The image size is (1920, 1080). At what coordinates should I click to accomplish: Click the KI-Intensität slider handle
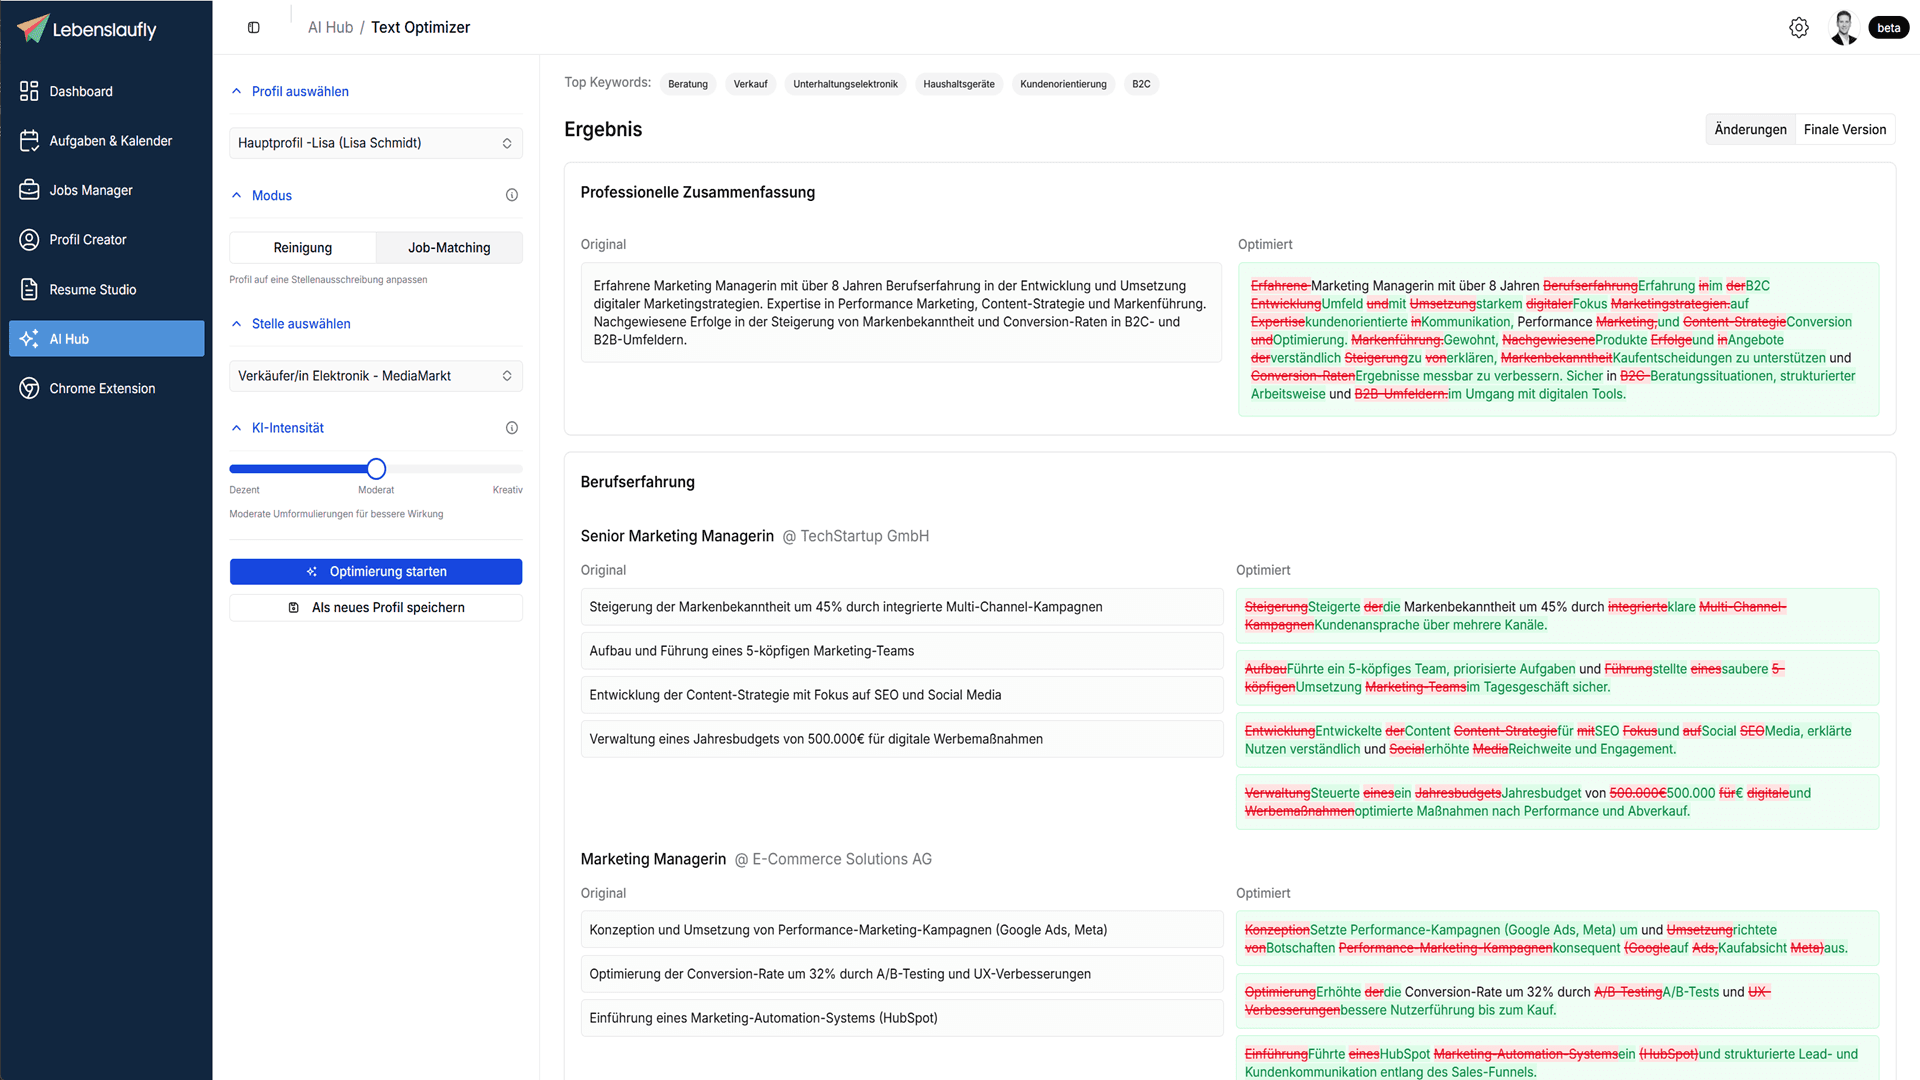[376, 469]
